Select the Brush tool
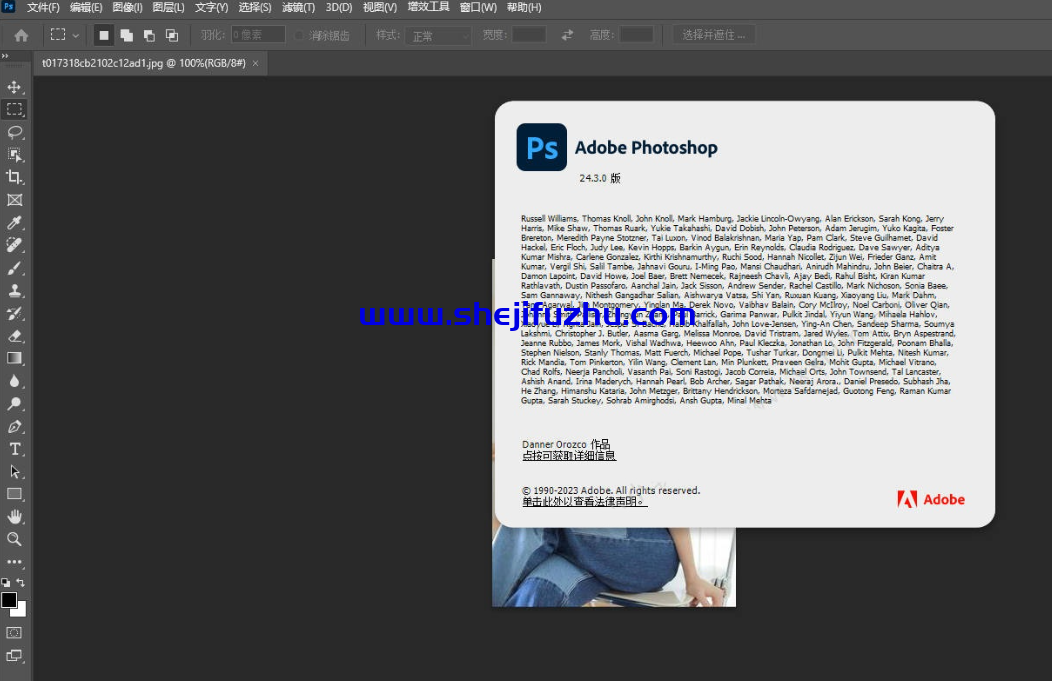1052x681 pixels. pos(14,268)
